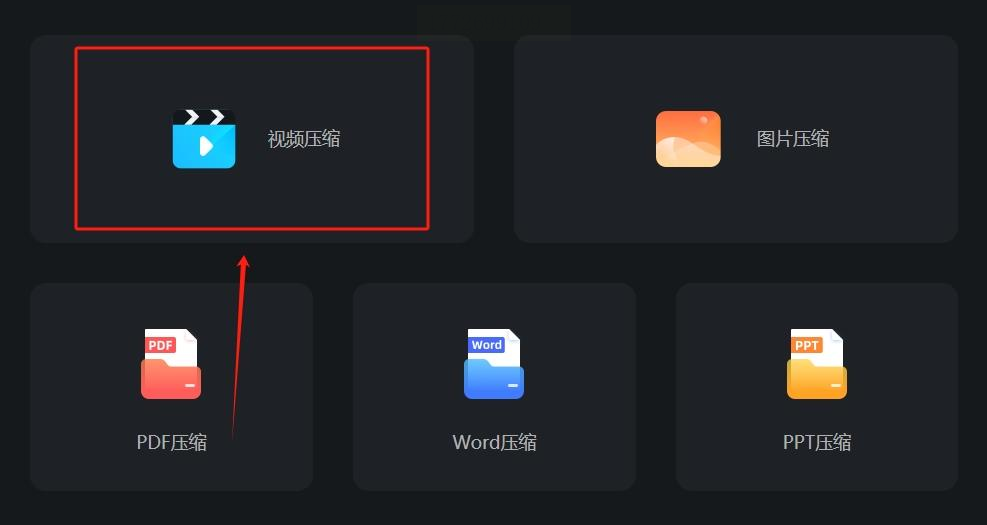Open the Word压缩 label

coord(494,443)
